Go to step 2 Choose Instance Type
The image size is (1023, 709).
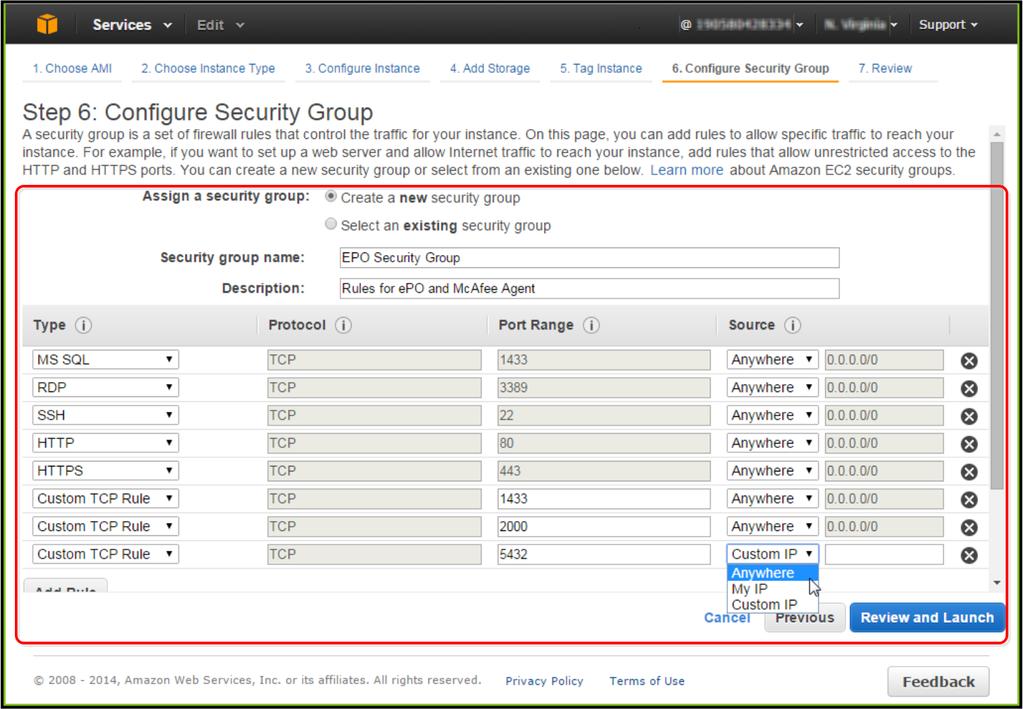[x=208, y=68]
